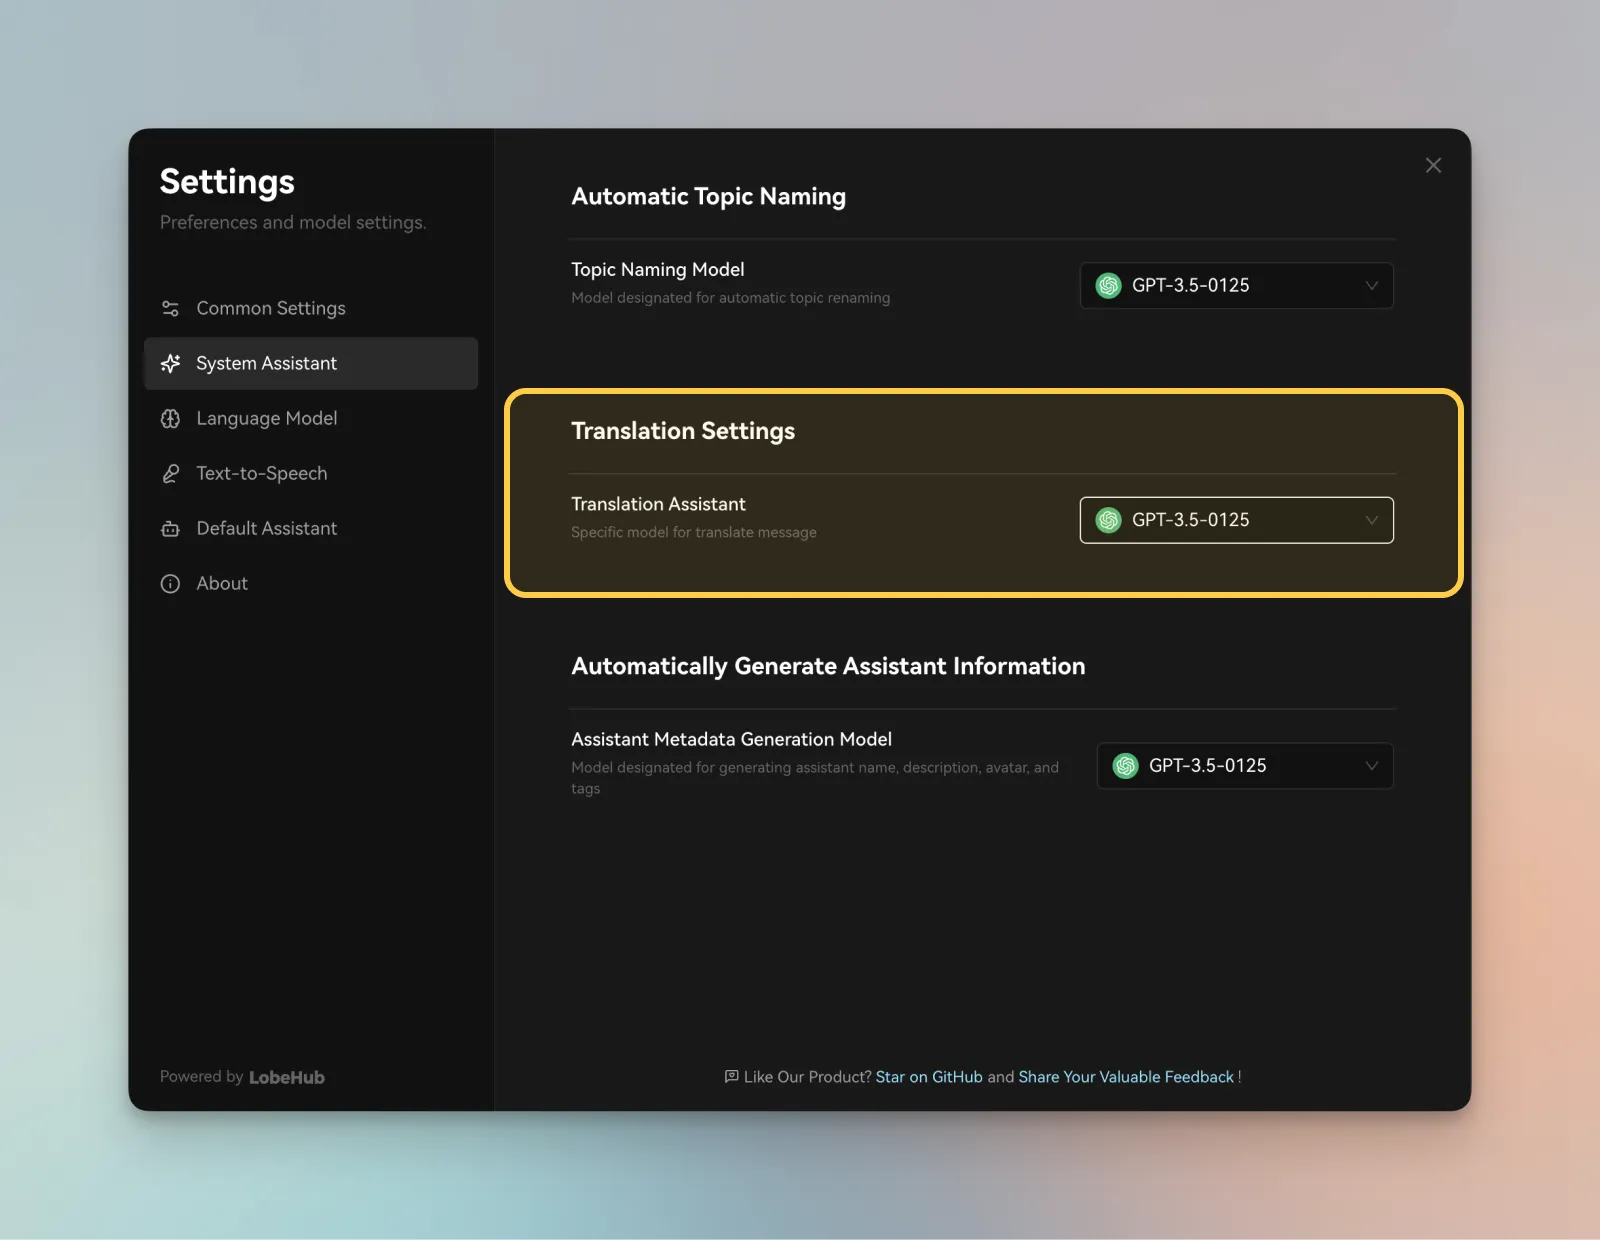Close the Settings dialog

(x=1433, y=165)
